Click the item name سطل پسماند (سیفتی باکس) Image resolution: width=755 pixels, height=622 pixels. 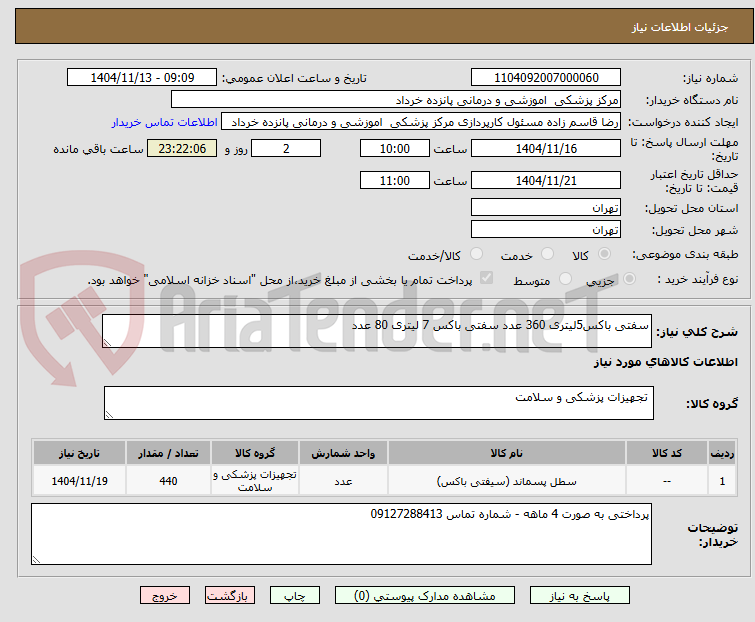[x=507, y=481]
